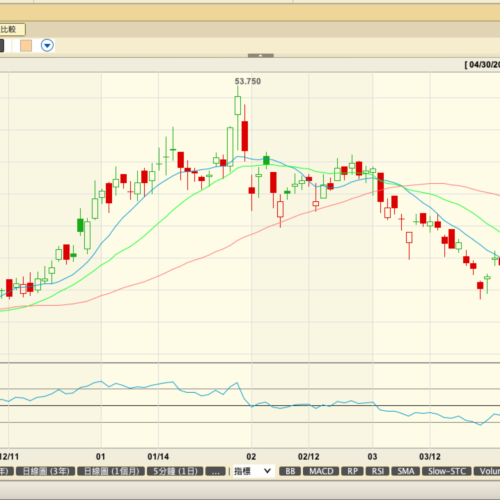This screenshot has height=500, width=500.
Task: Select the 日線圖 (1個月) chart period
Action: click(111, 471)
